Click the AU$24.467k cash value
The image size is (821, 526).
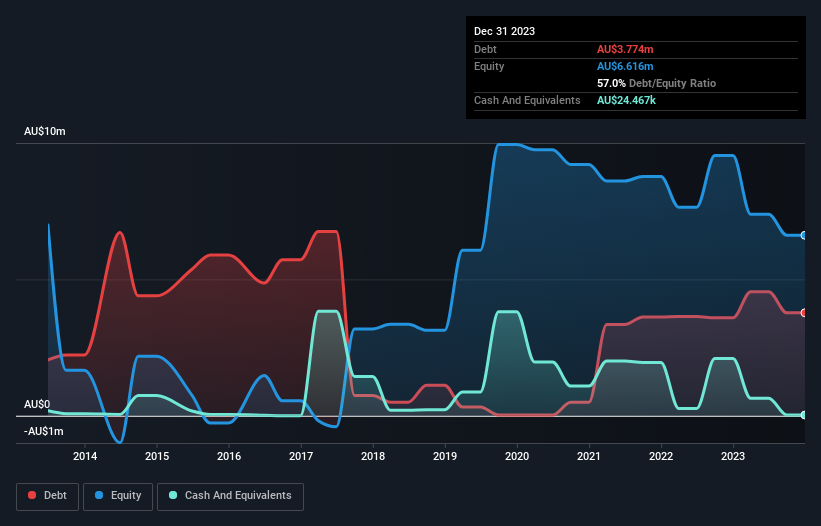tap(626, 100)
